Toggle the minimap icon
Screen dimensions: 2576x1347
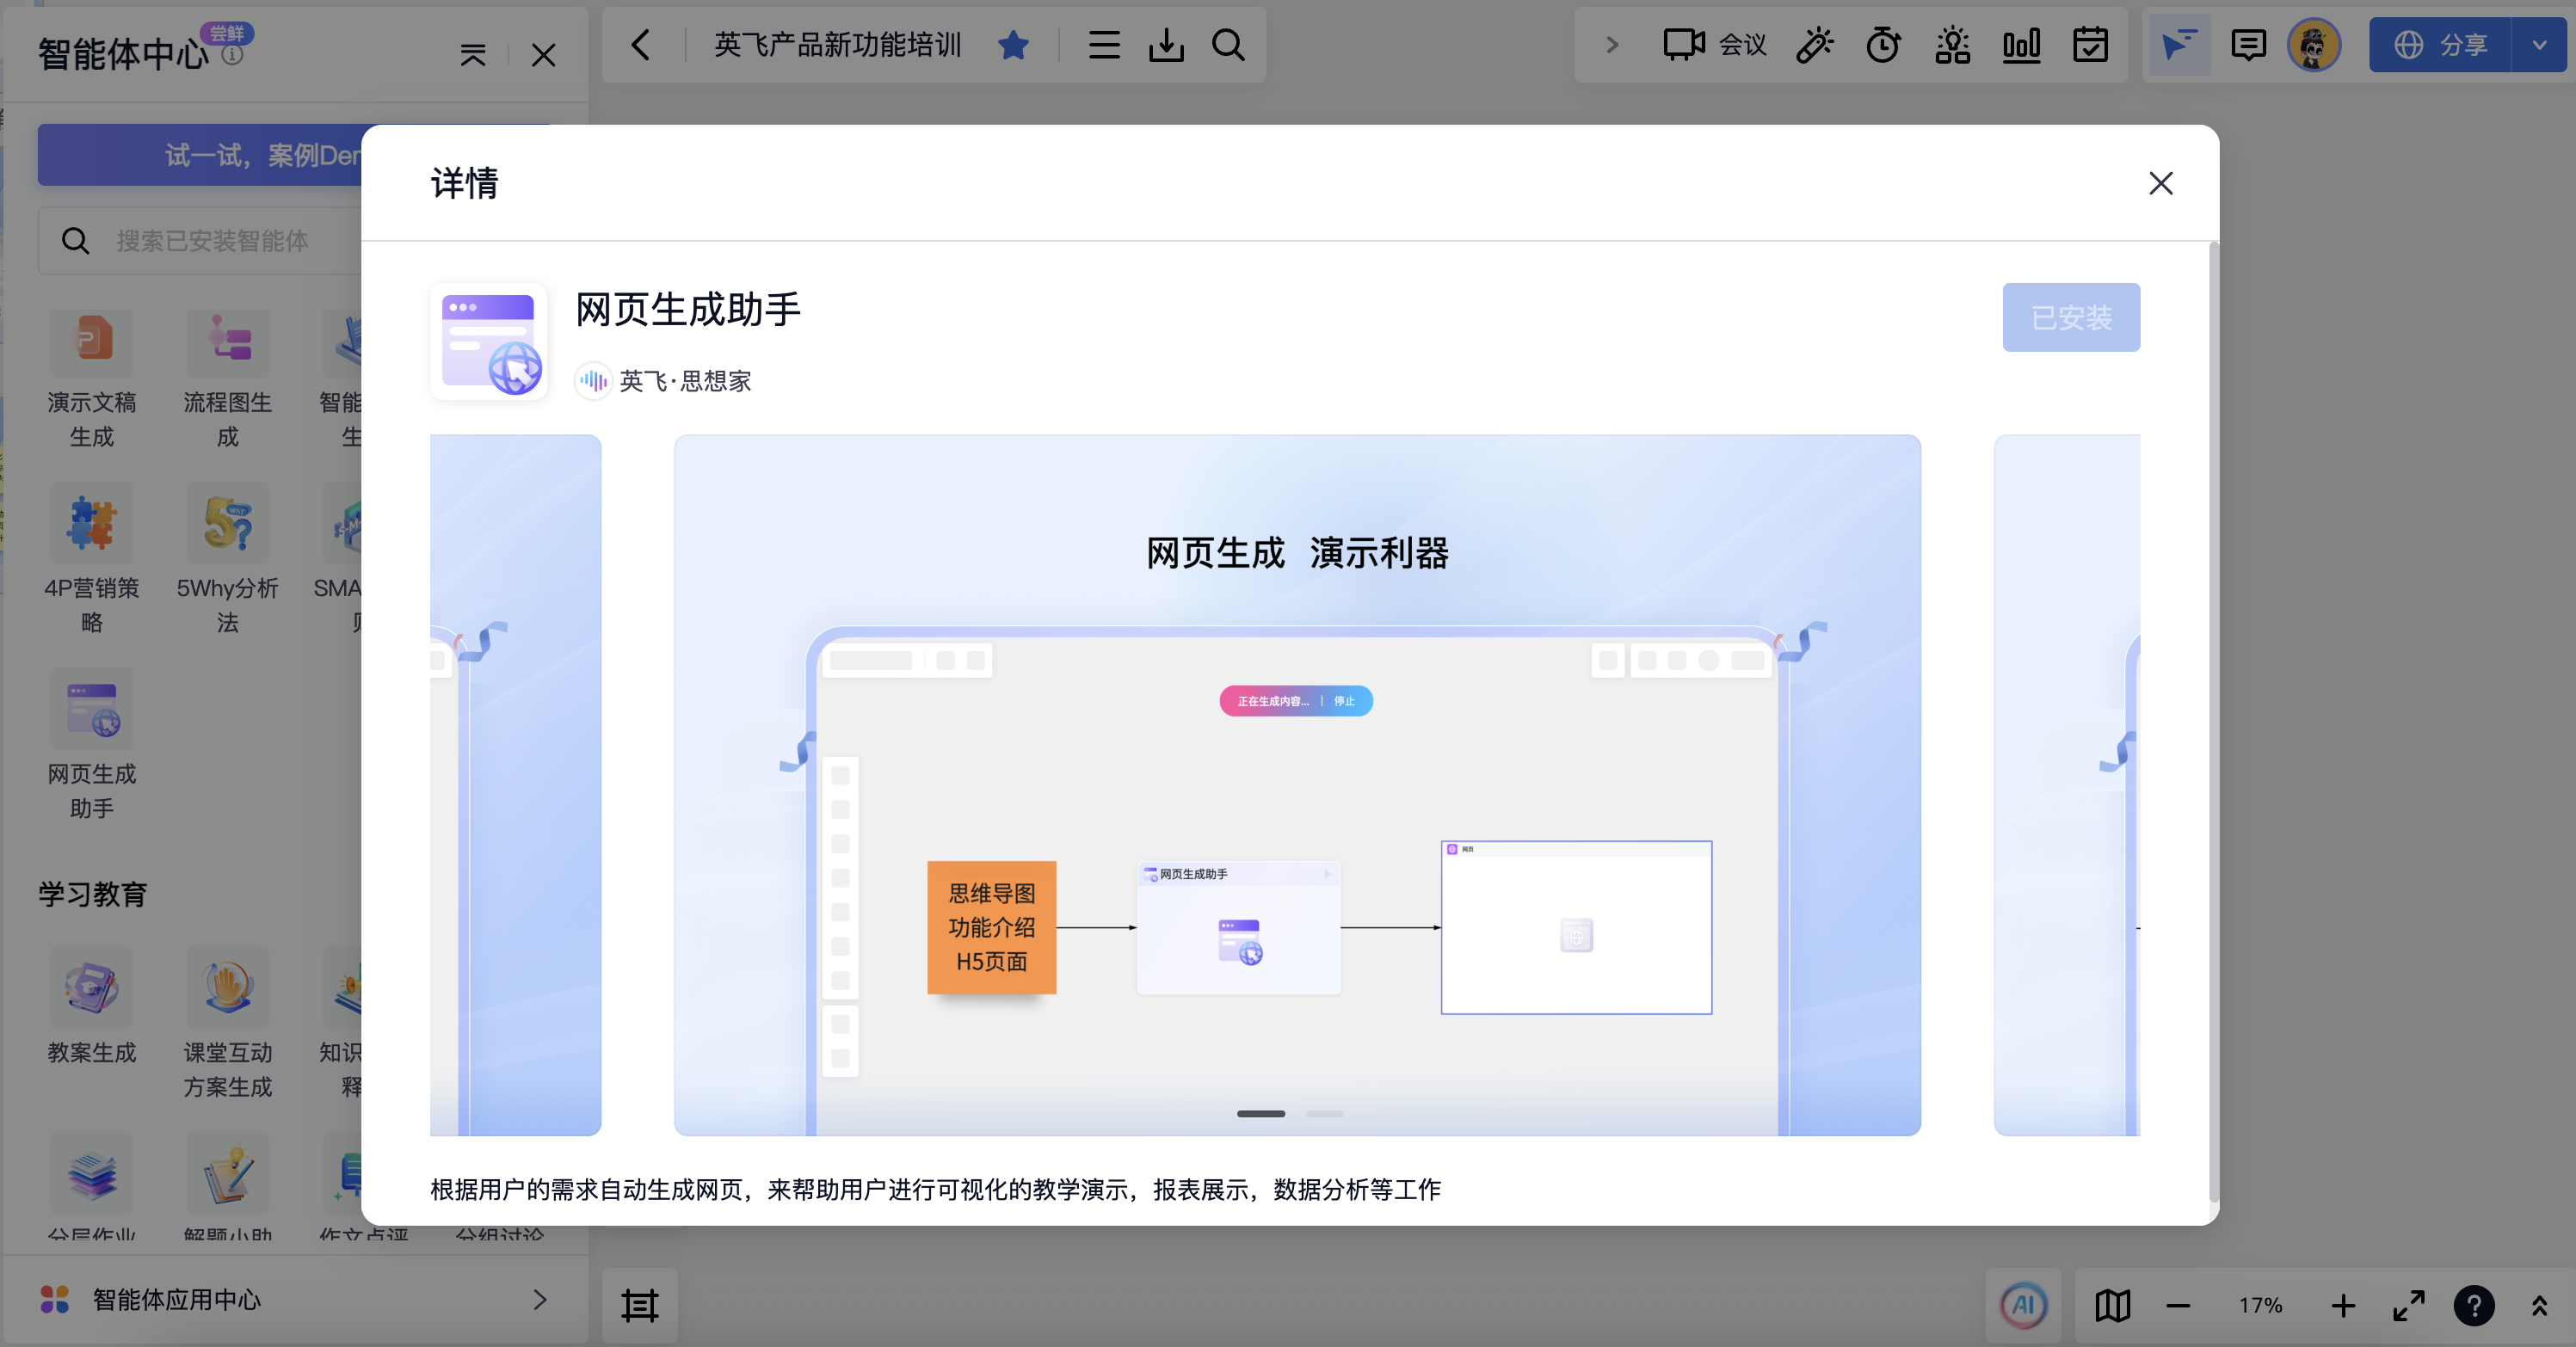pyautogui.click(x=2112, y=1305)
